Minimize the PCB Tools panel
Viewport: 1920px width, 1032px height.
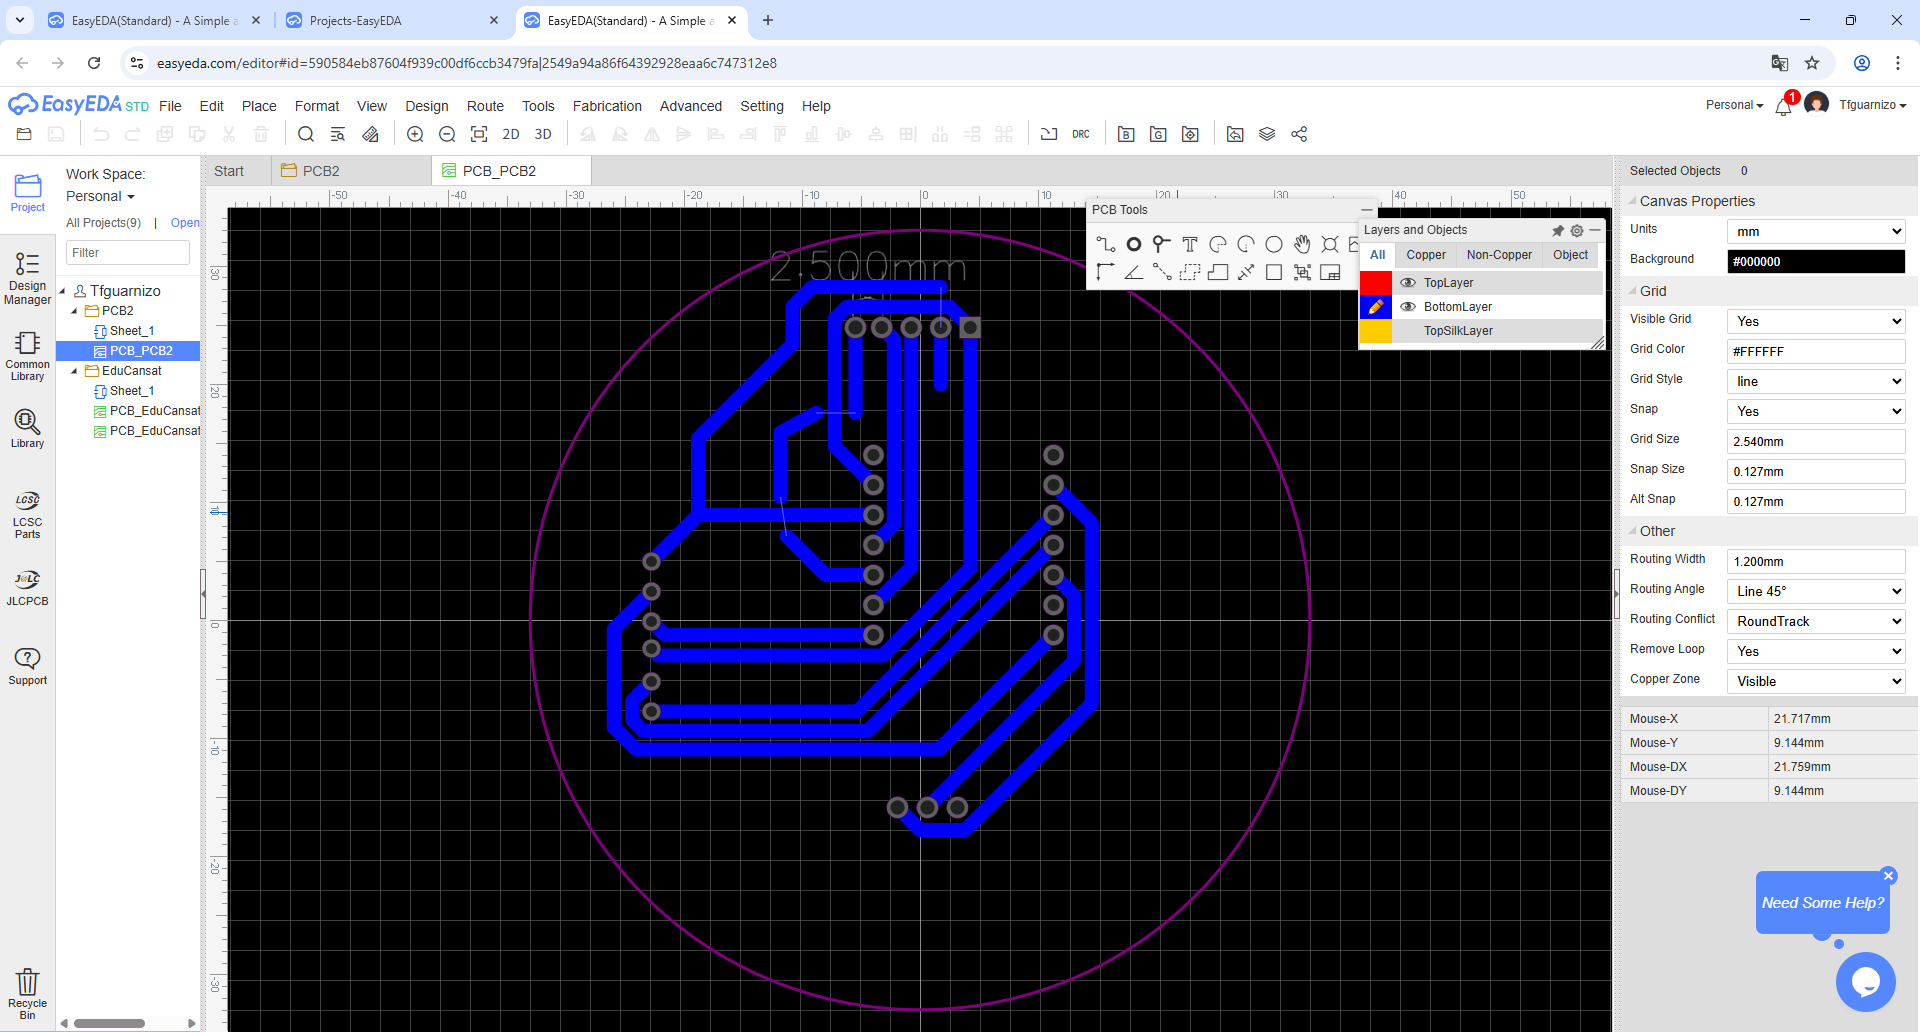(1367, 210)
